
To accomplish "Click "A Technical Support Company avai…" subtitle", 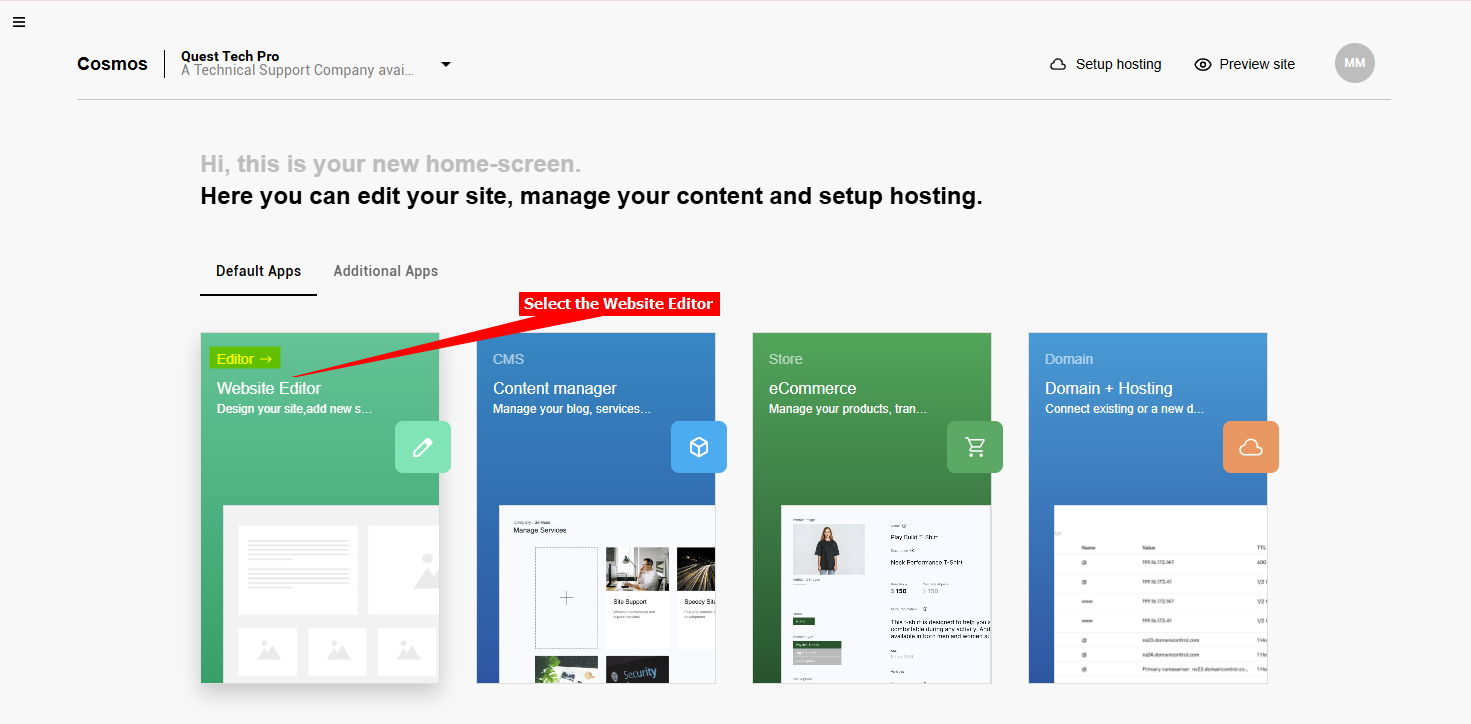I will tap(297, 71).
